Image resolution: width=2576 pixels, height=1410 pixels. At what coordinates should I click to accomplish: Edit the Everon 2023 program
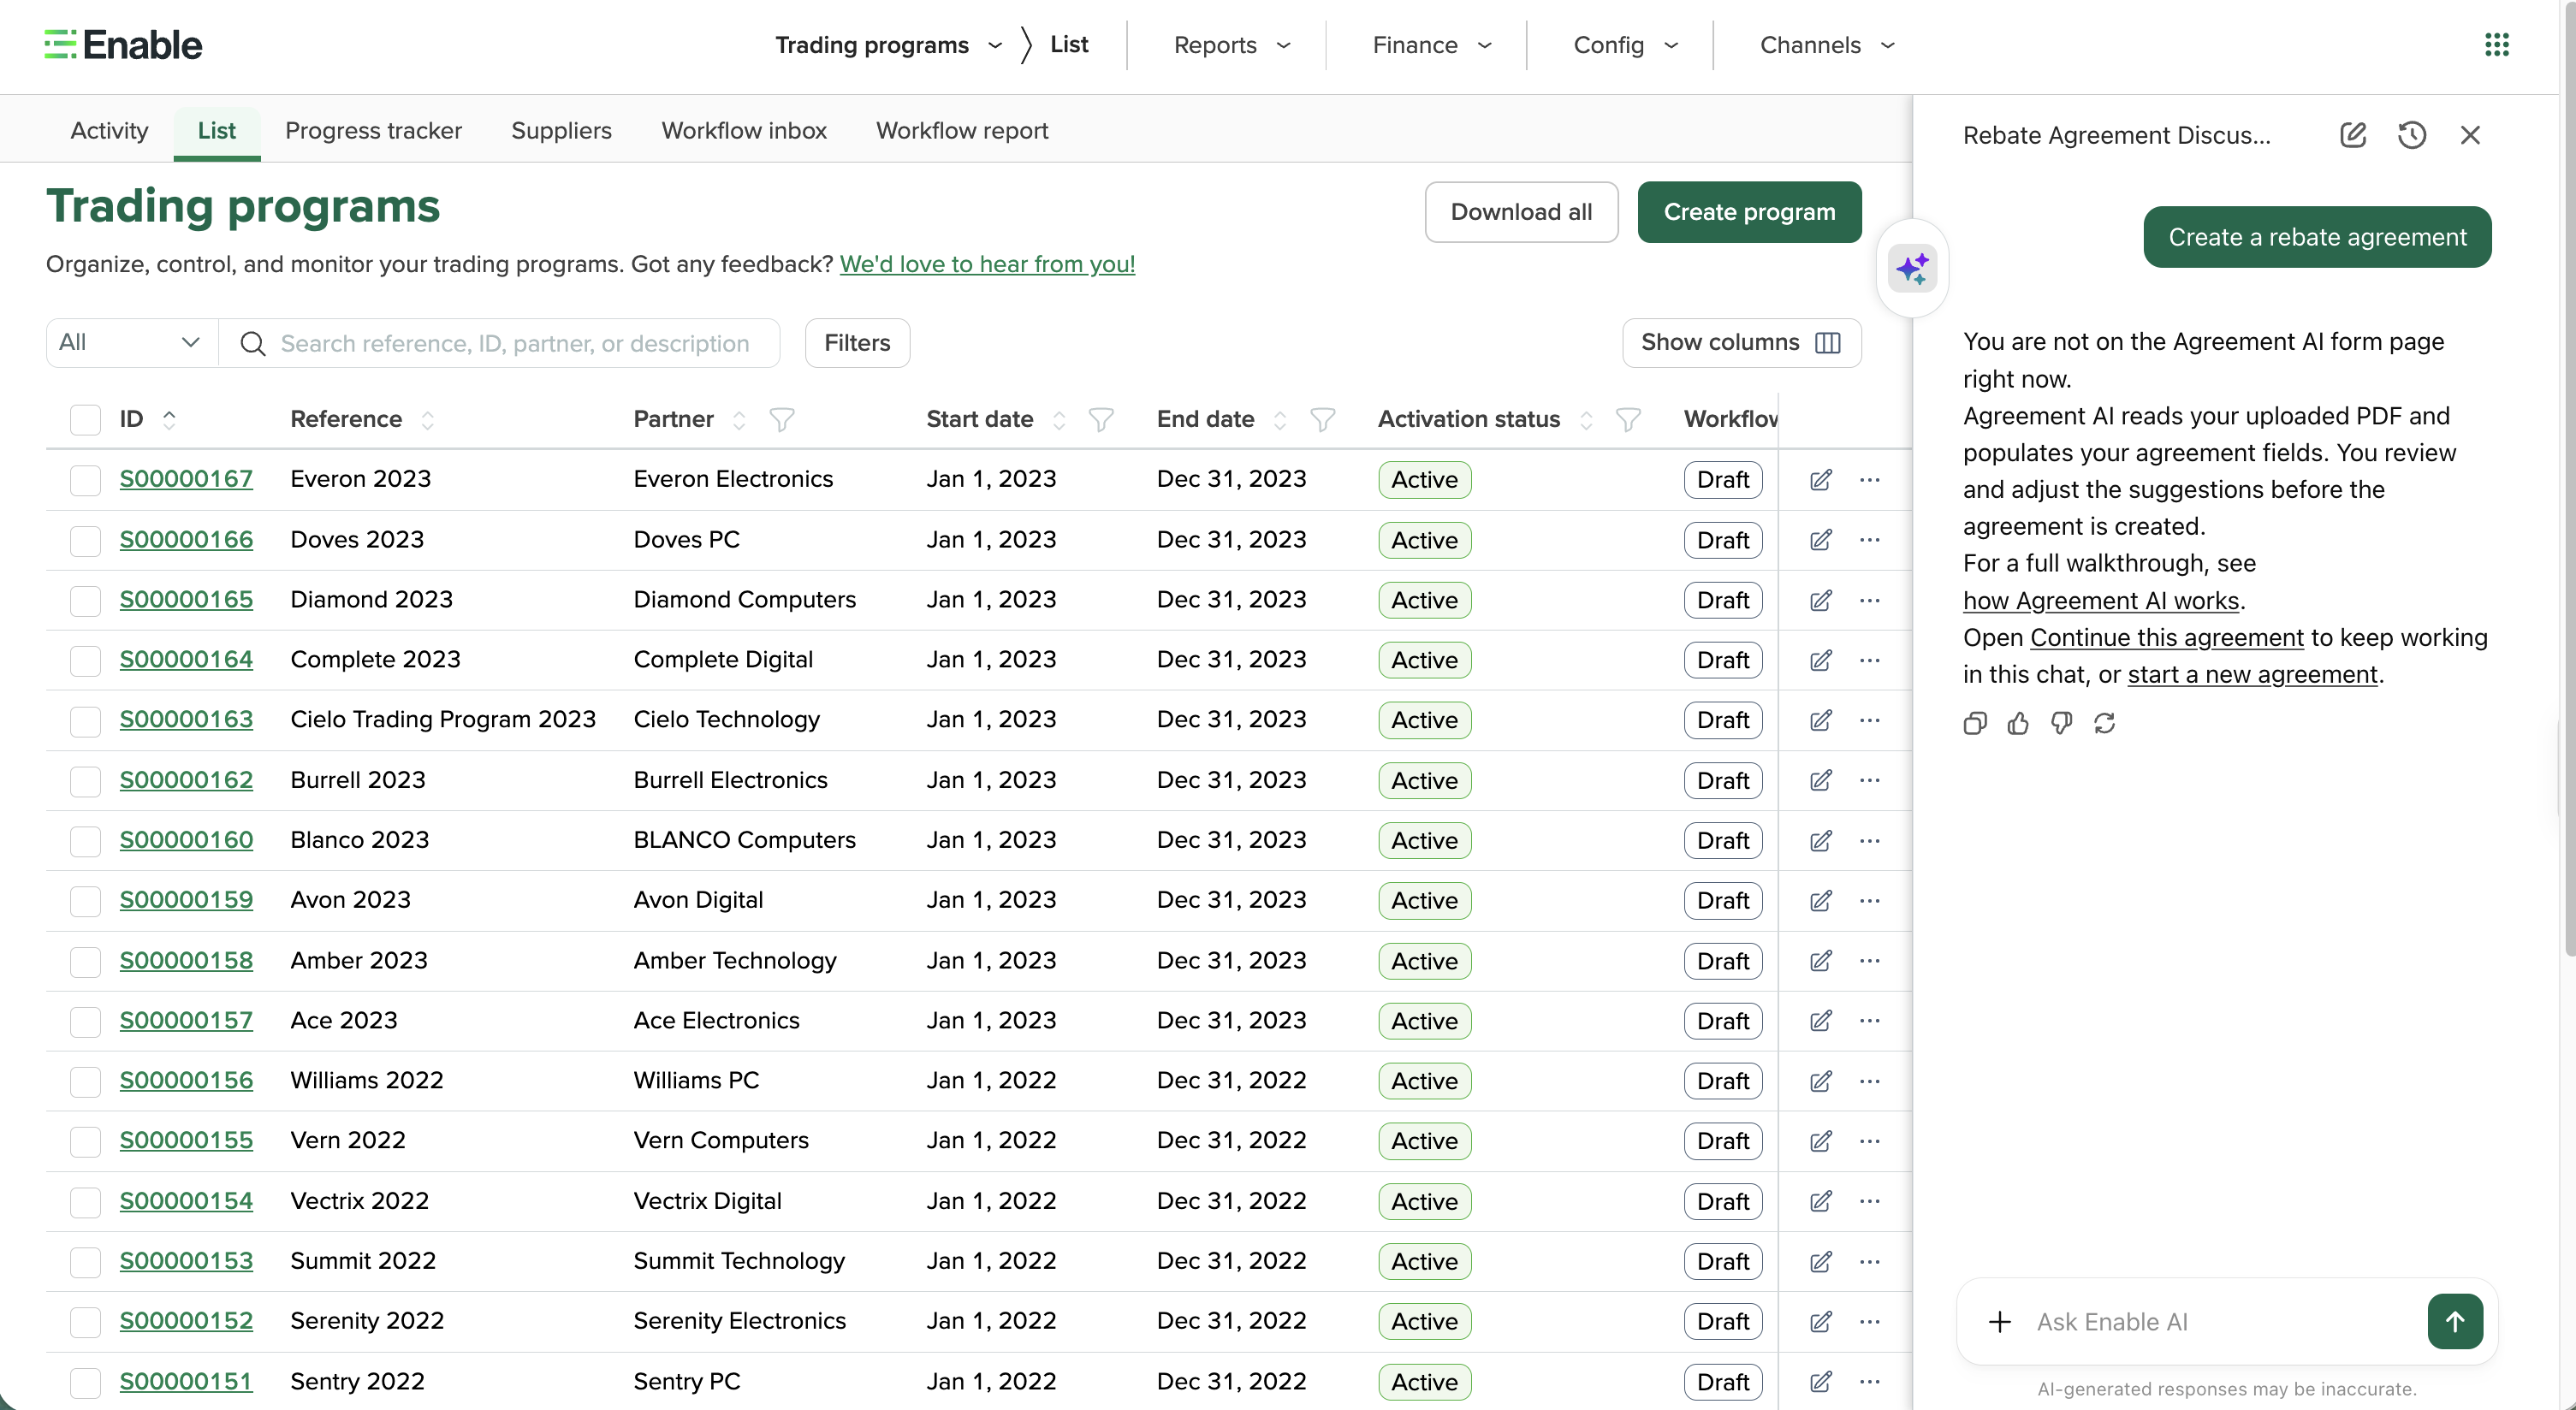click(x=1820, y=479)
